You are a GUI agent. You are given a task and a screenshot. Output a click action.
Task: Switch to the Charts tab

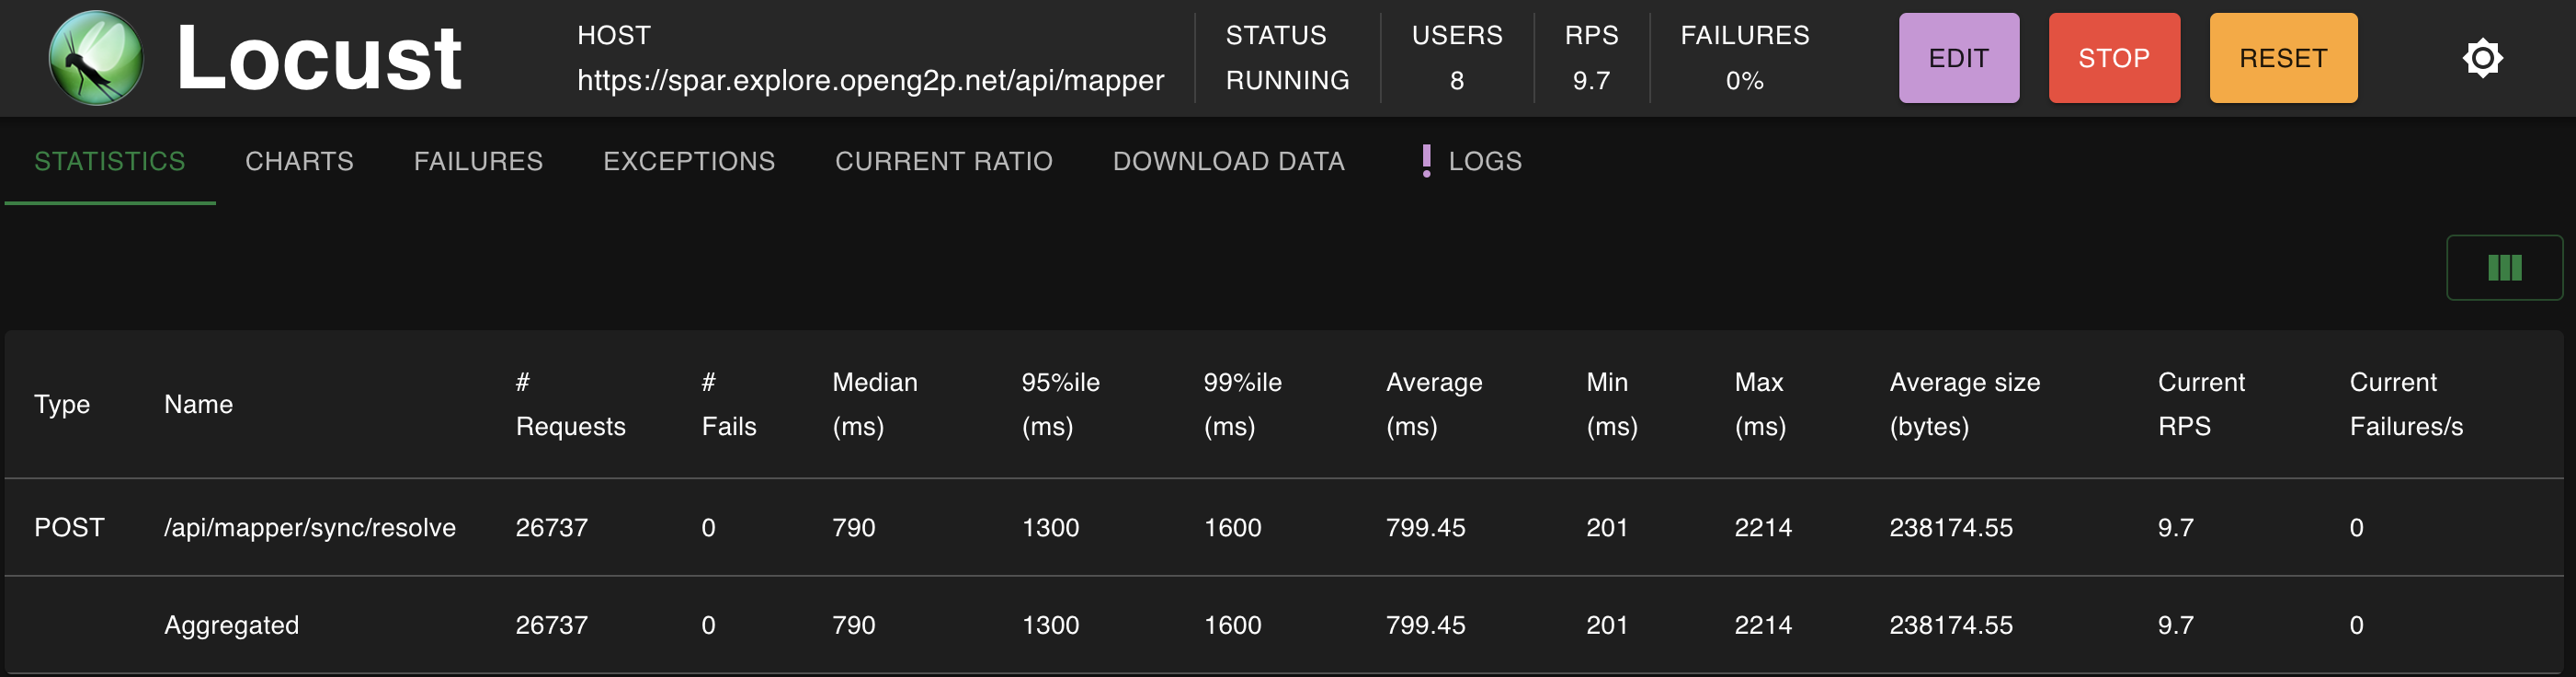pyautogui.click(x=299, y=161)
